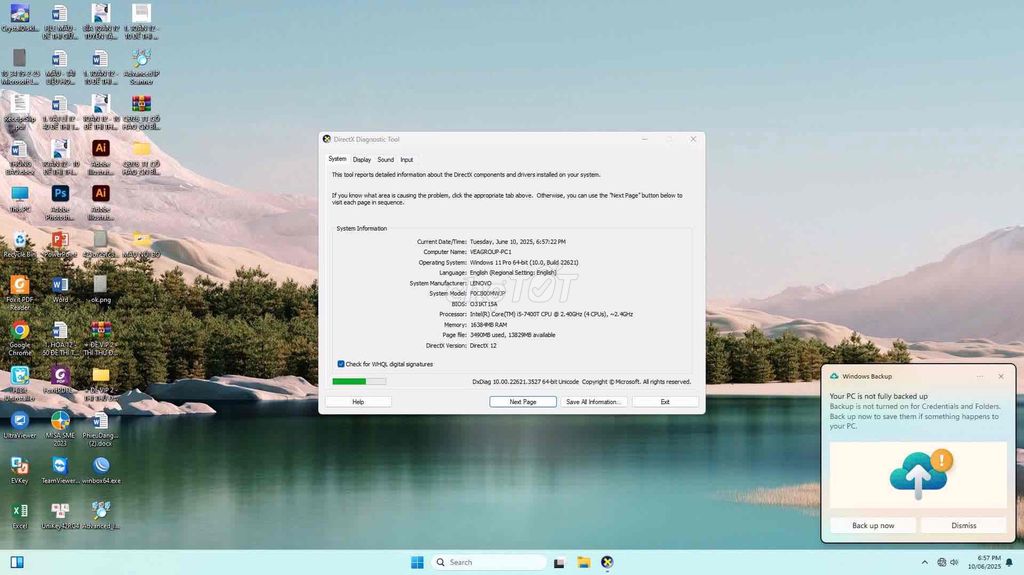Launch Word desktop shortcut
The width and height of the screenshot is (1024, 575).
(x=60, y=289)
